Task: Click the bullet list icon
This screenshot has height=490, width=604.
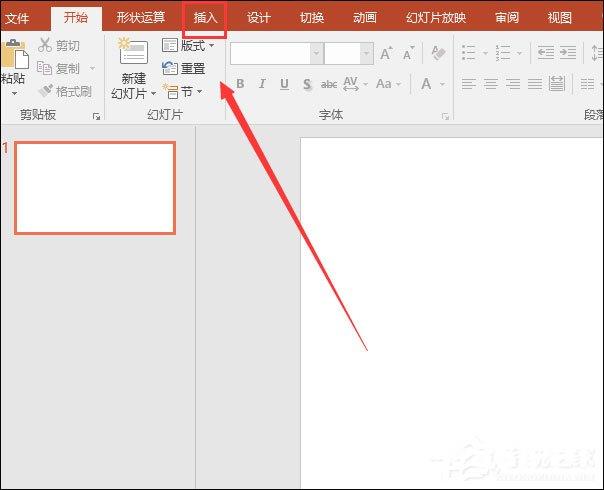Action: (x=469, y=53)
